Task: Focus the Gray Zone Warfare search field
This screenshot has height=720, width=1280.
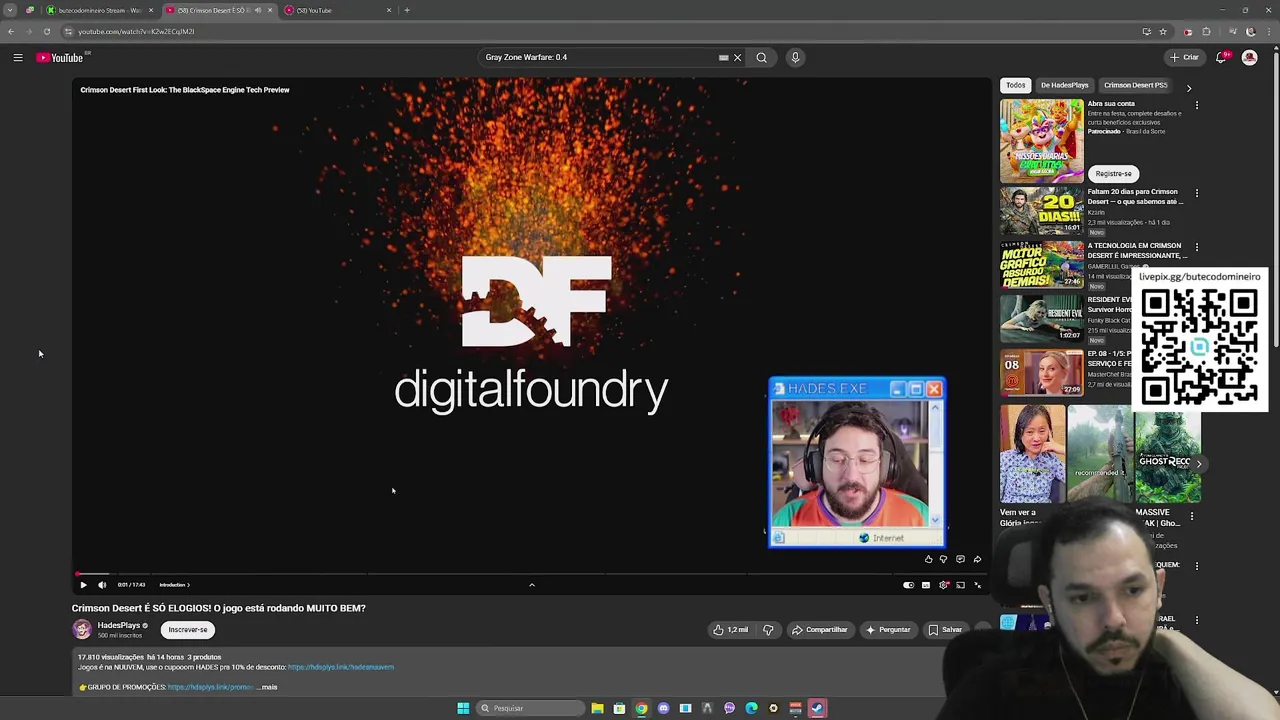Action: 598,57
